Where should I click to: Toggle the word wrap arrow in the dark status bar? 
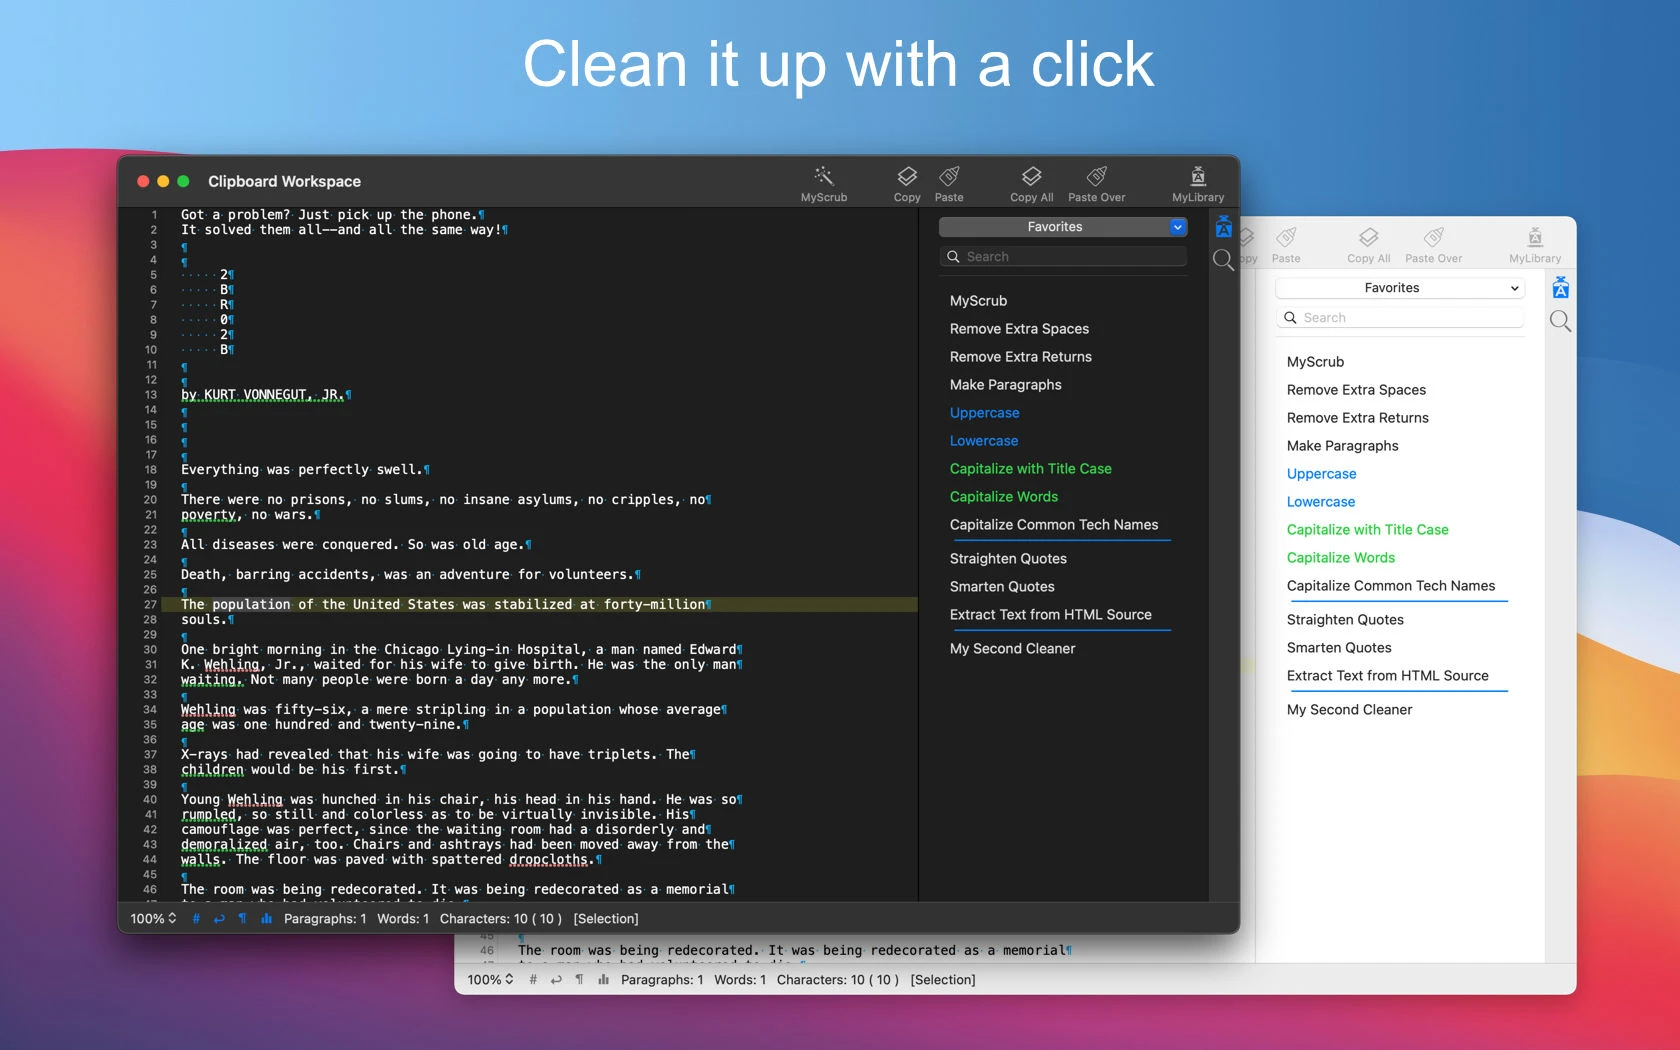(x=219, y=919)
